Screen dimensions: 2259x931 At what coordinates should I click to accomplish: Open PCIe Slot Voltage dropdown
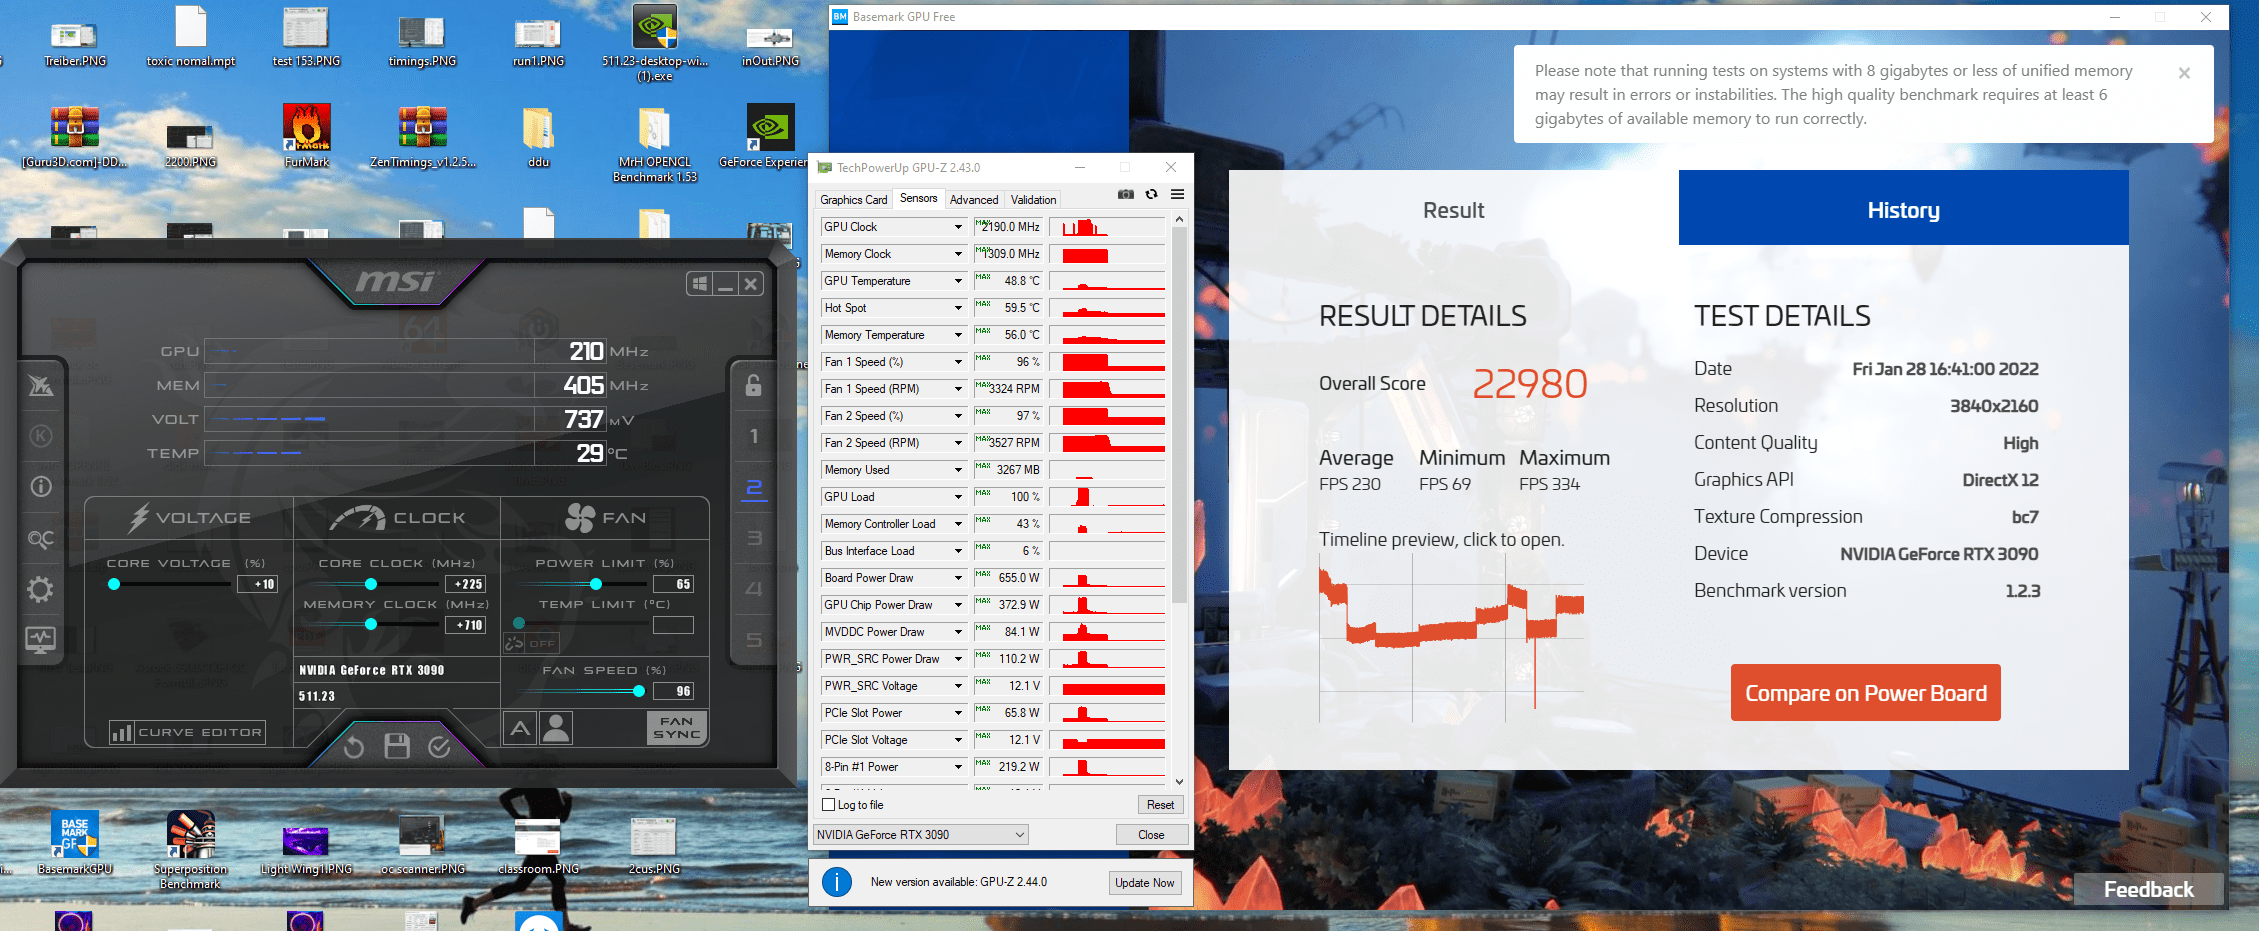[x=958, y=740]
